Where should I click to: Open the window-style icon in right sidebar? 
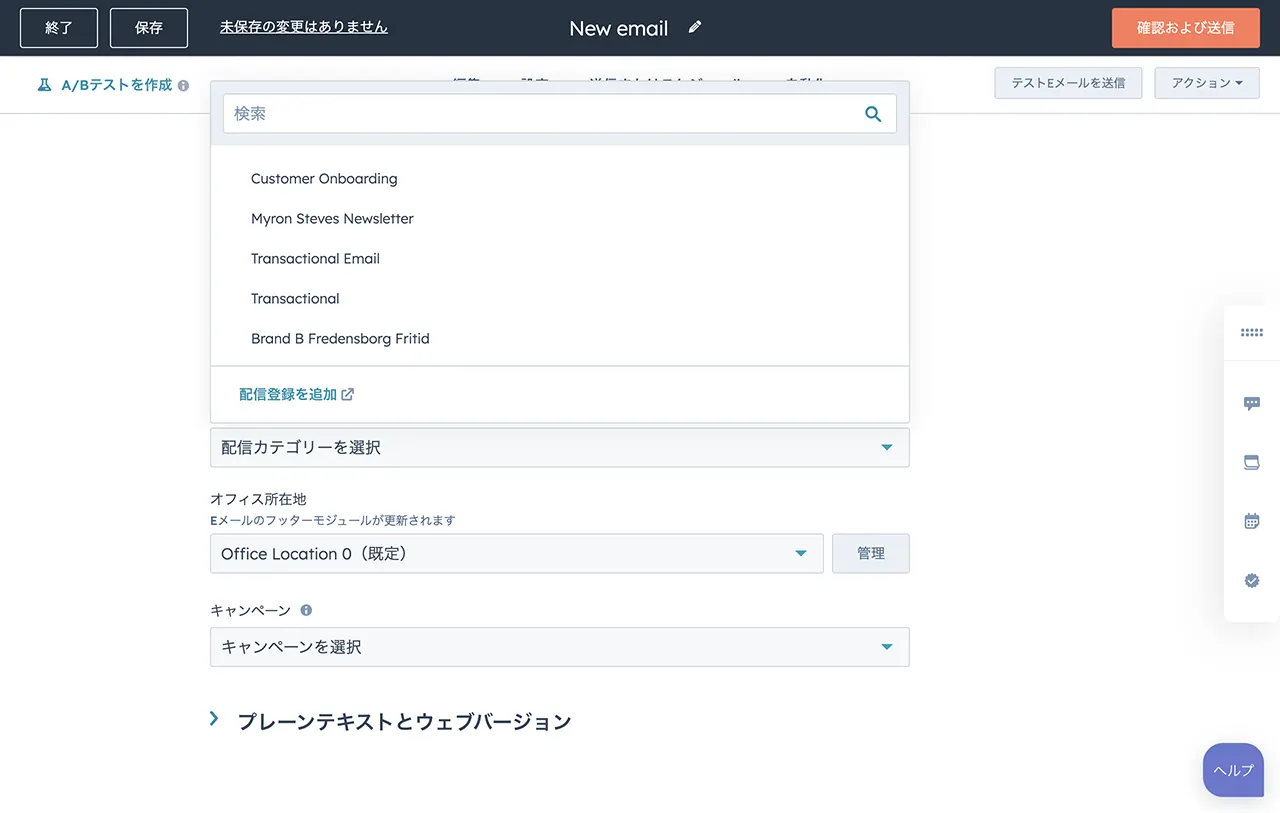point(1251,462)
